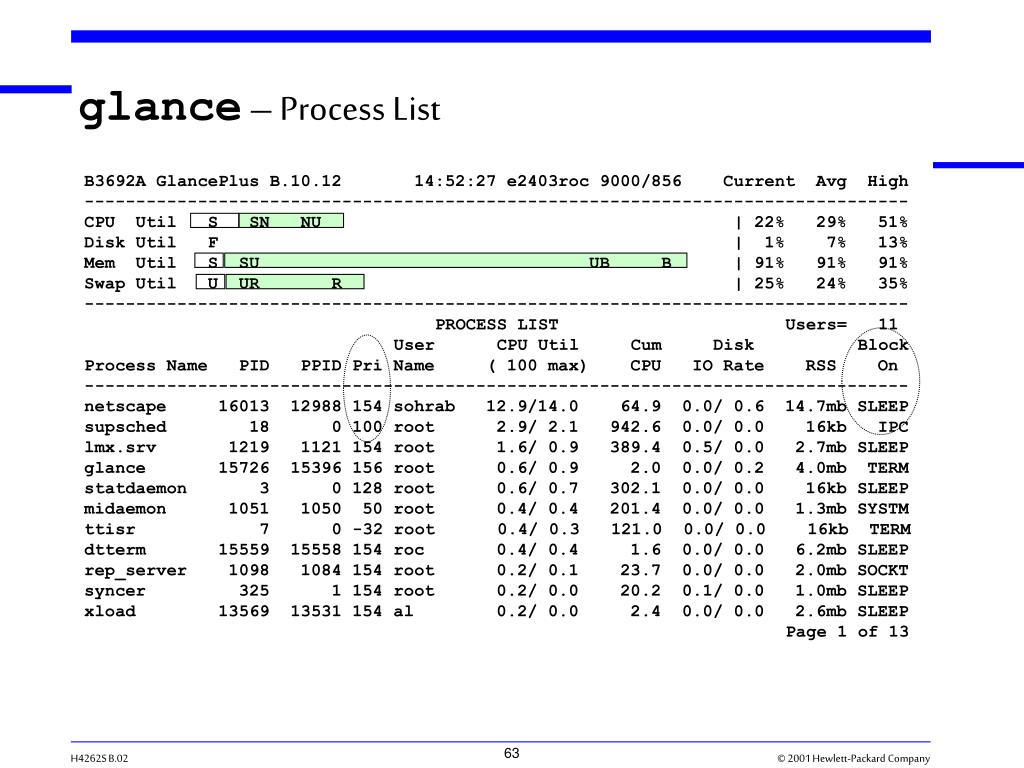Click the 14:52:27 timestamp
The image size is (1024, 768).
click(x=455, y=181)
